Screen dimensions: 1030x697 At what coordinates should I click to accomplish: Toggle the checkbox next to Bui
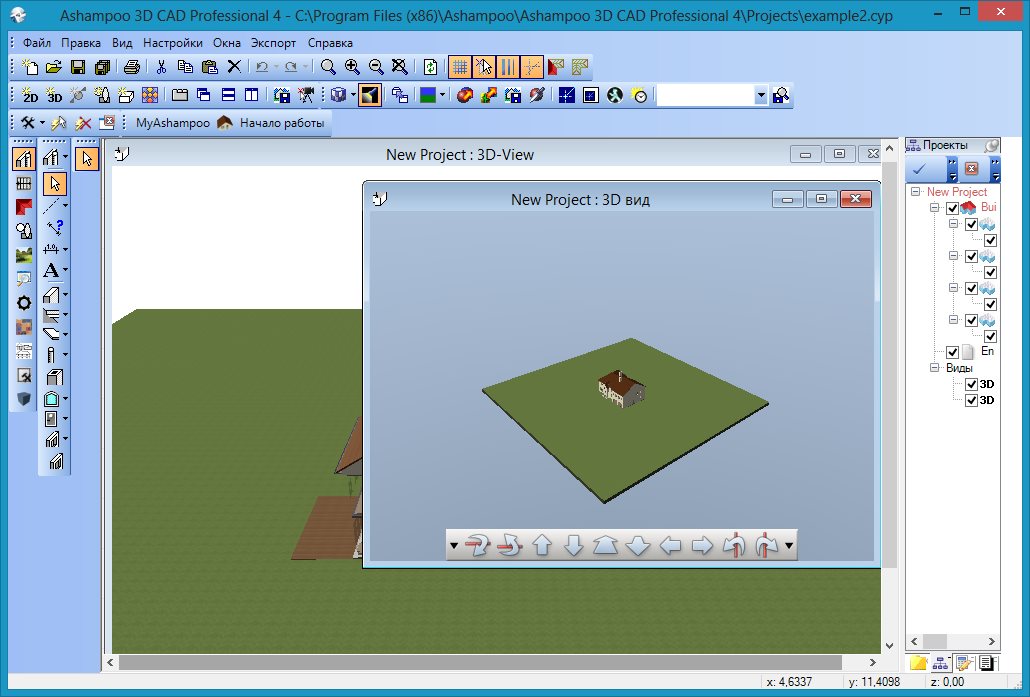point(952,208)
